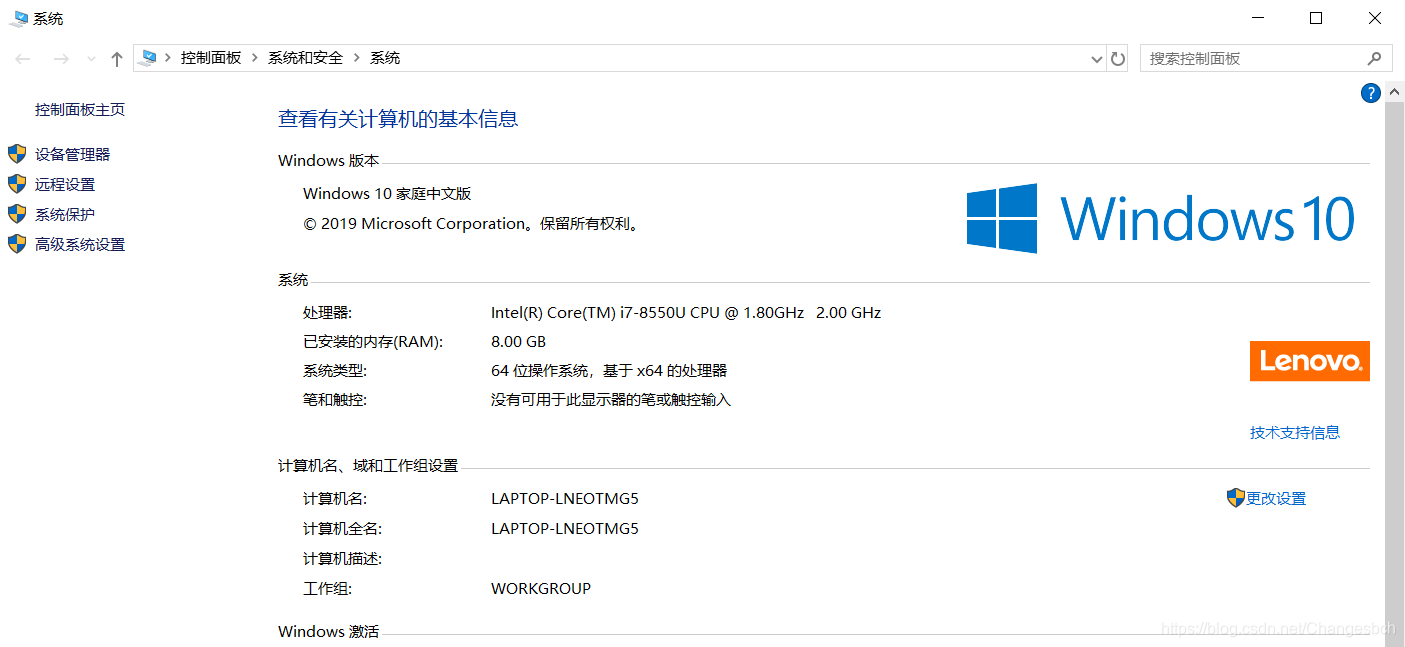1405x647 pixels.
Task: Click the shield icon beside 远程设置
Action: tap(17, 184)
